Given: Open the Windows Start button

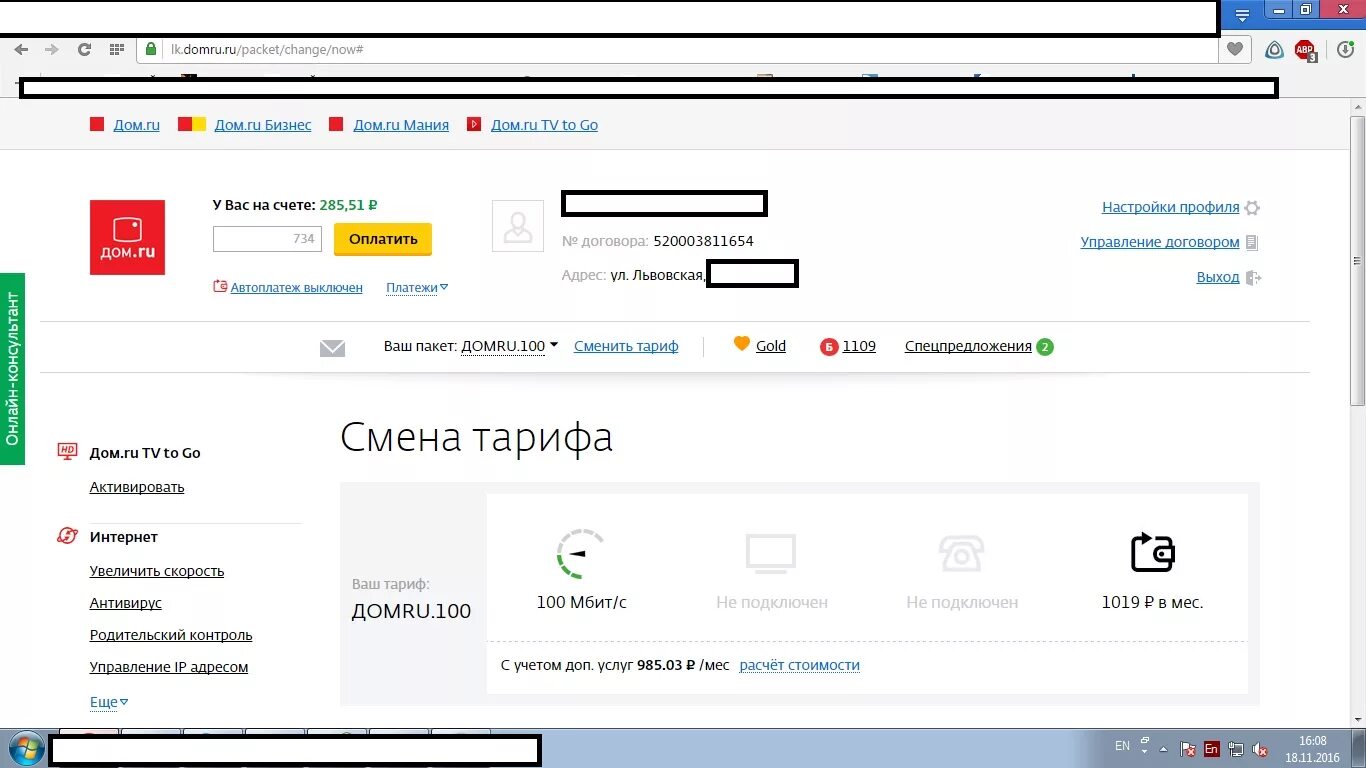Looking at the screenshot, I should point(25,748).
